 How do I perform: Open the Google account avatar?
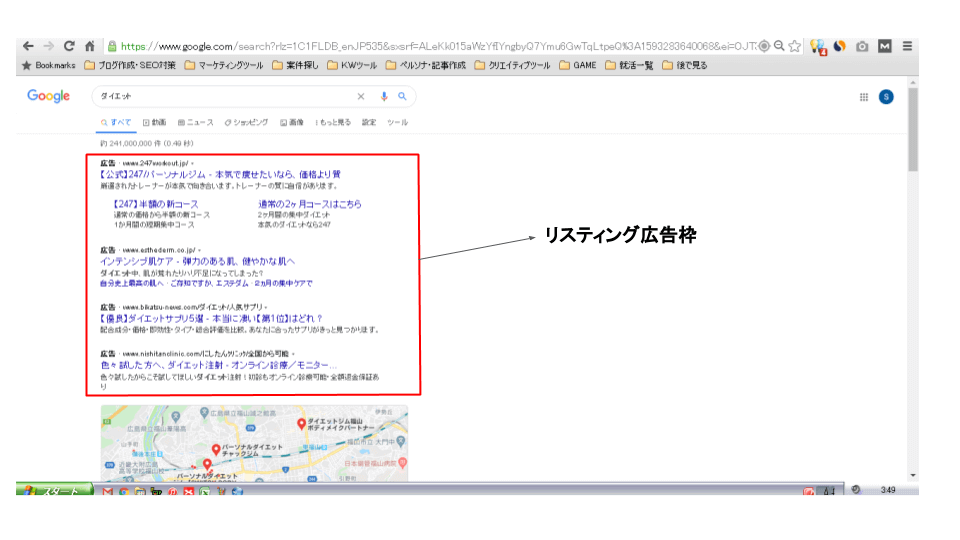[885, 97]
